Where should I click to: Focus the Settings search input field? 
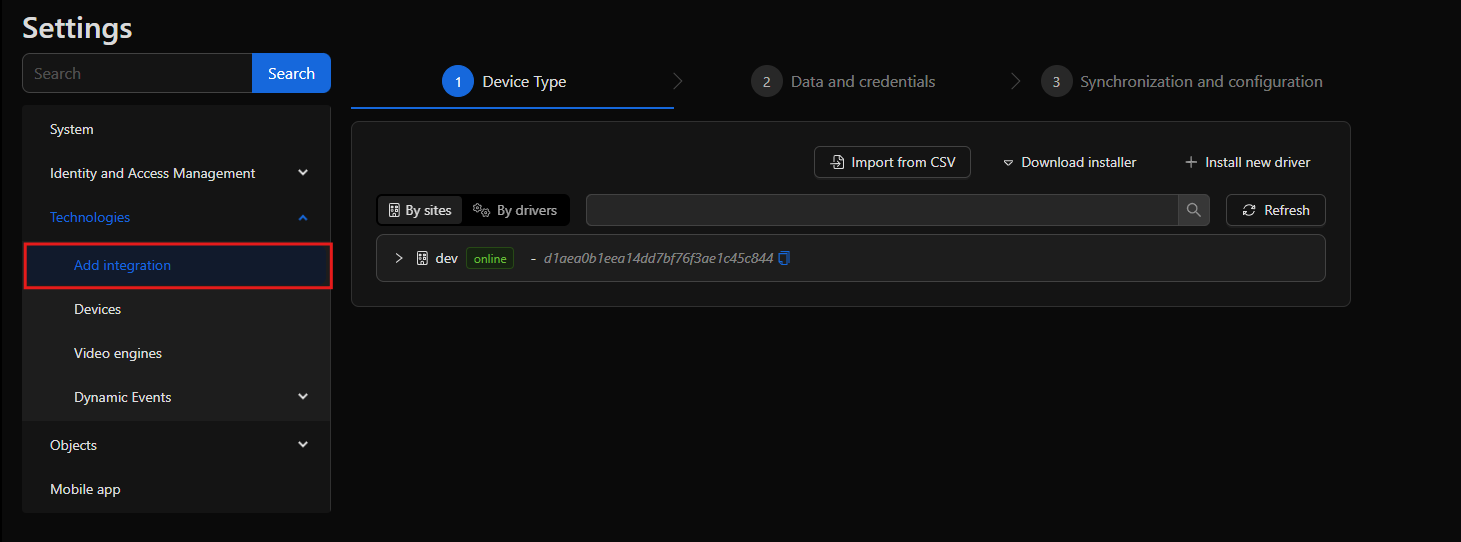point(137,73)
